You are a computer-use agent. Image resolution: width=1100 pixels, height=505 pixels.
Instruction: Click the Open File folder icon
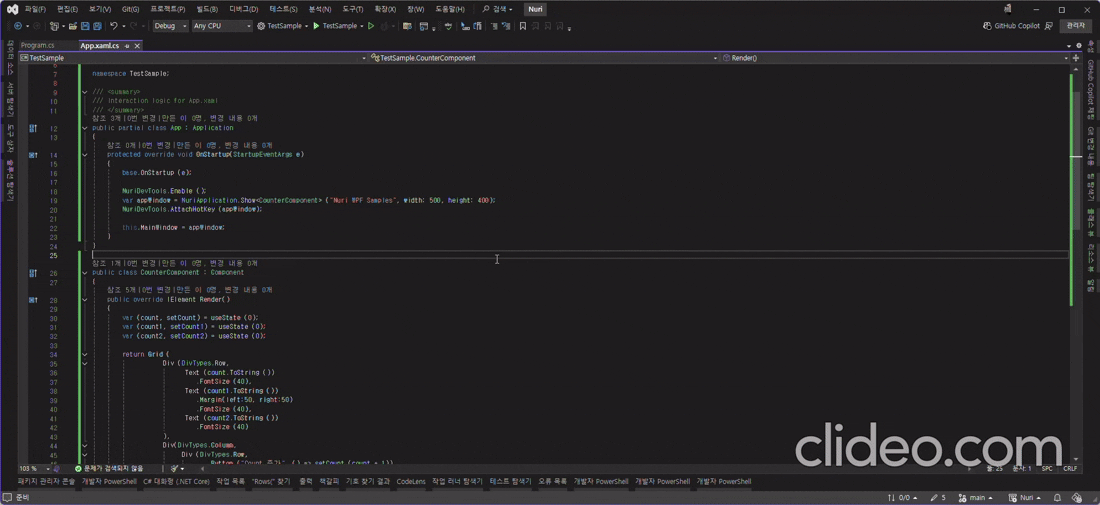(x=72, y=26)
